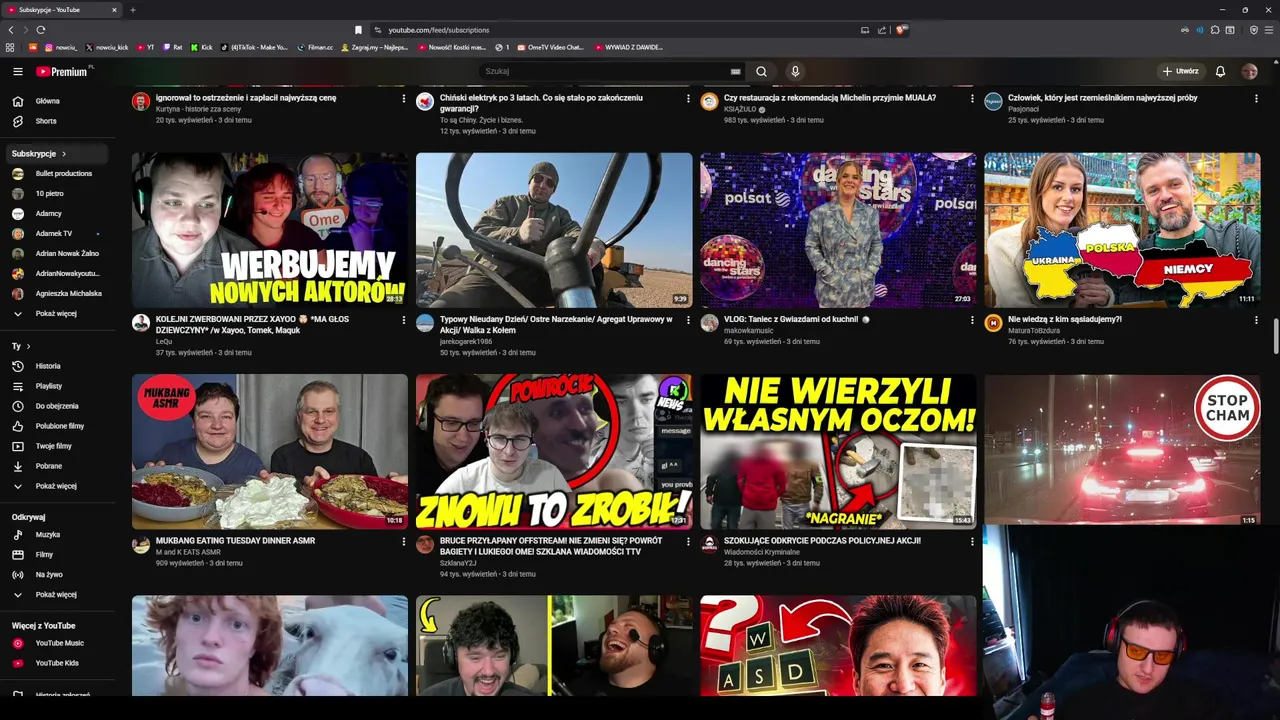Open the account avatar menu
Viewport: 1280px width, 720px height.
[1249, 72]
